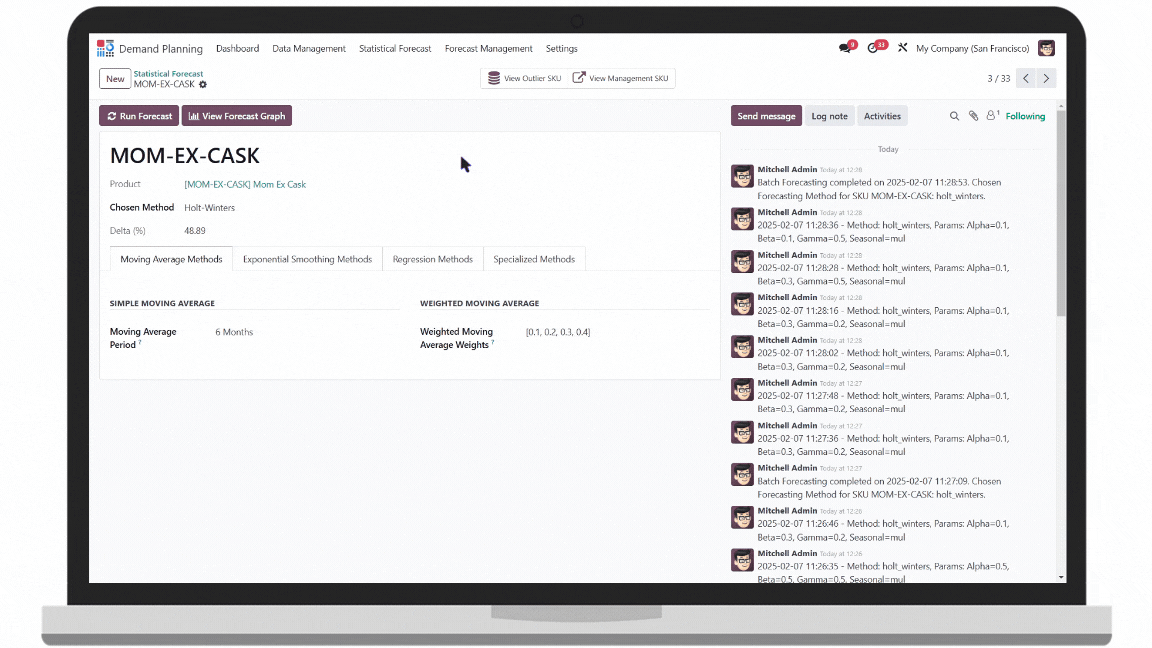Open the Moving Average Period 6 Months dropdown
This screenshot has width=1152, height=648.
click(x=234, y=332)
